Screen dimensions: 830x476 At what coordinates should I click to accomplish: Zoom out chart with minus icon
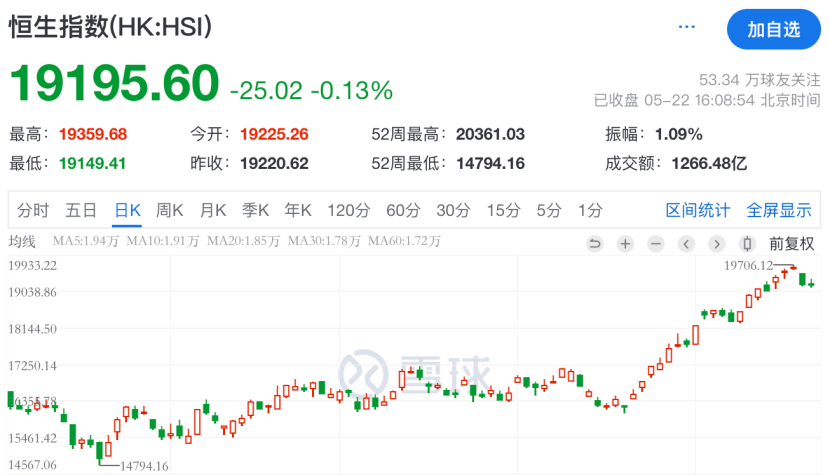pos(655,244)
